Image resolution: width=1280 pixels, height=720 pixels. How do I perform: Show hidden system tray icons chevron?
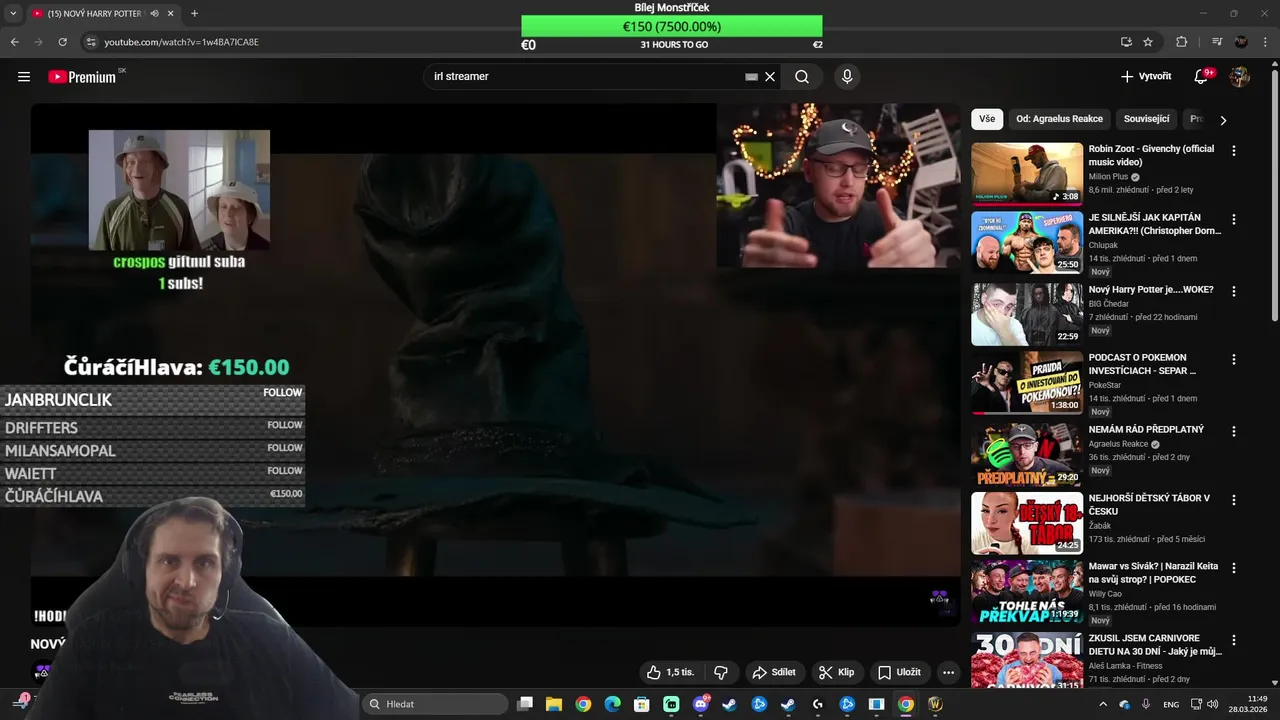(1103, 704)
